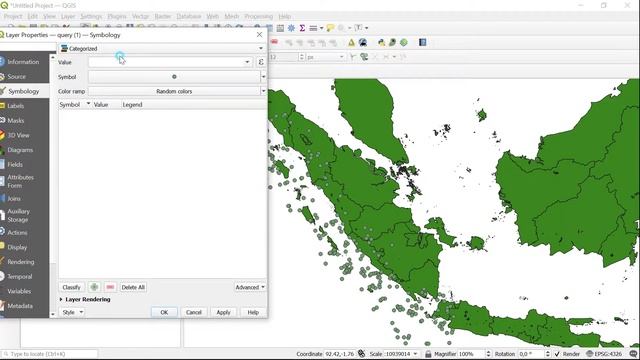Open the Layer menu

click(x=68, y=16)
